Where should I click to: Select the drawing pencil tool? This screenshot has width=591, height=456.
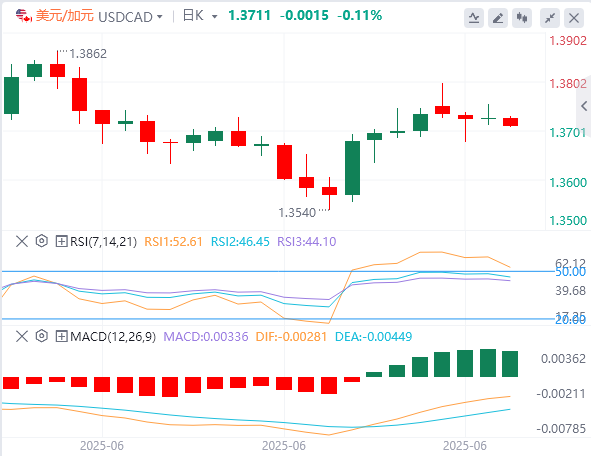click(498, 18)
